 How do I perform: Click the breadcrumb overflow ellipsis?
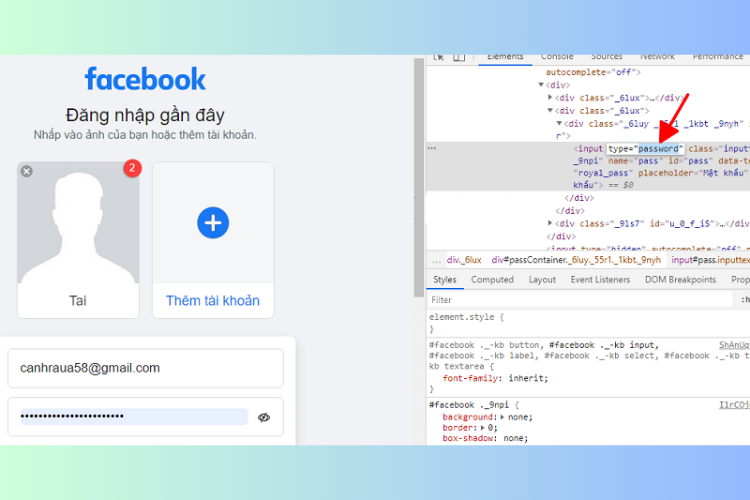436,261
